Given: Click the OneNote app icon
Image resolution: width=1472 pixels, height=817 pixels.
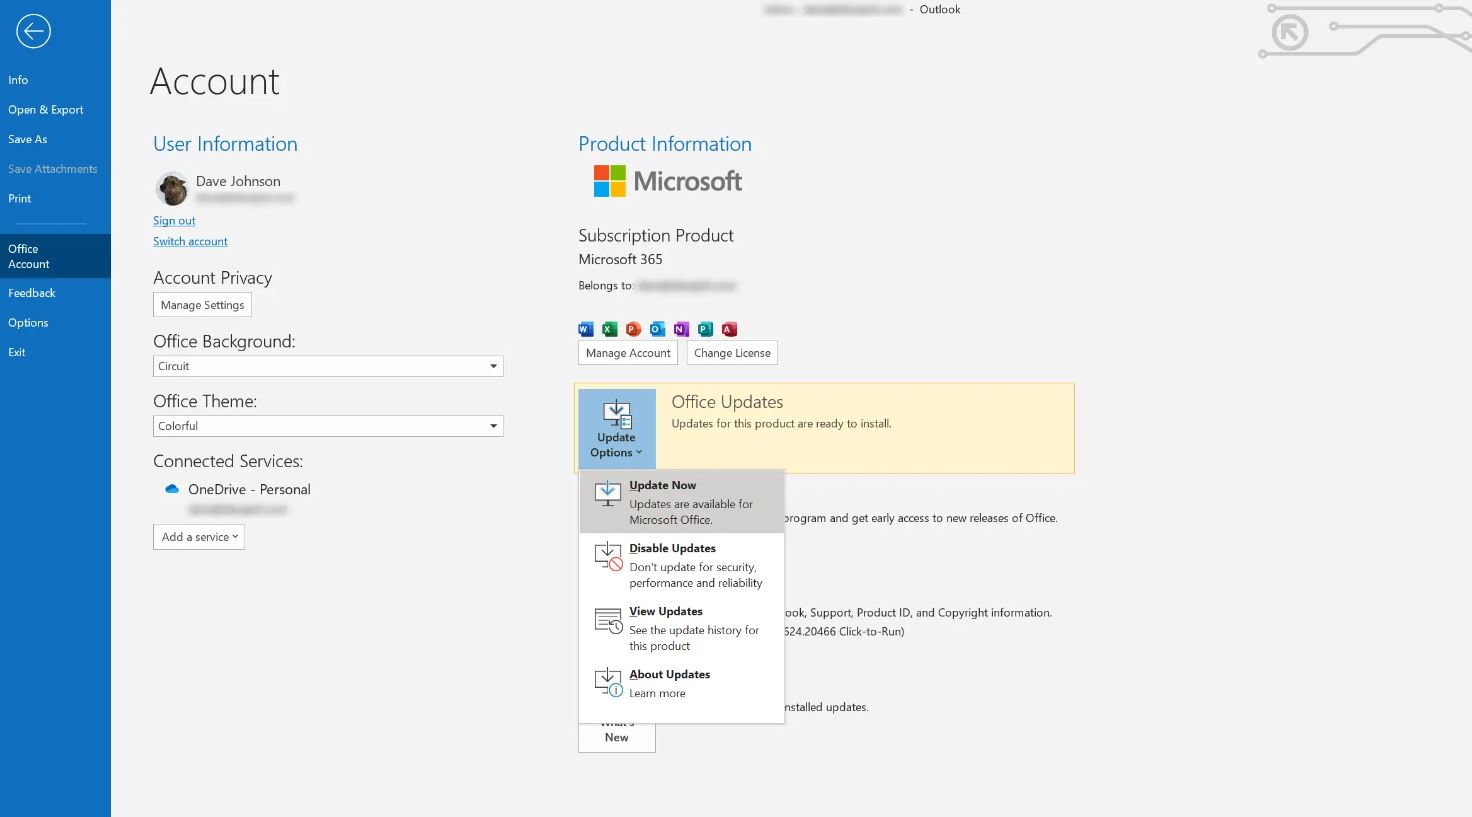Looking at the screenshot, I should click(681, 329).
